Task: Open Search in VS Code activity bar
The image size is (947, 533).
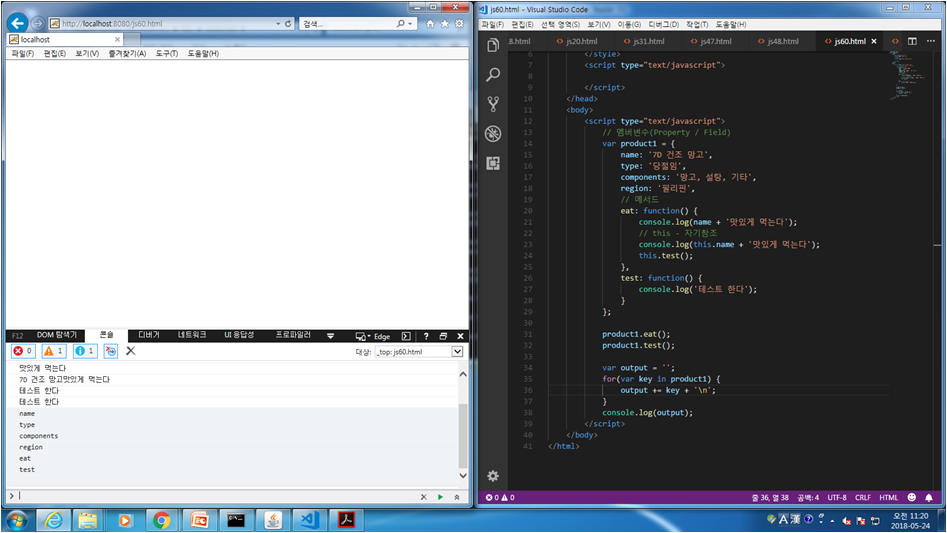Action: 493,74
